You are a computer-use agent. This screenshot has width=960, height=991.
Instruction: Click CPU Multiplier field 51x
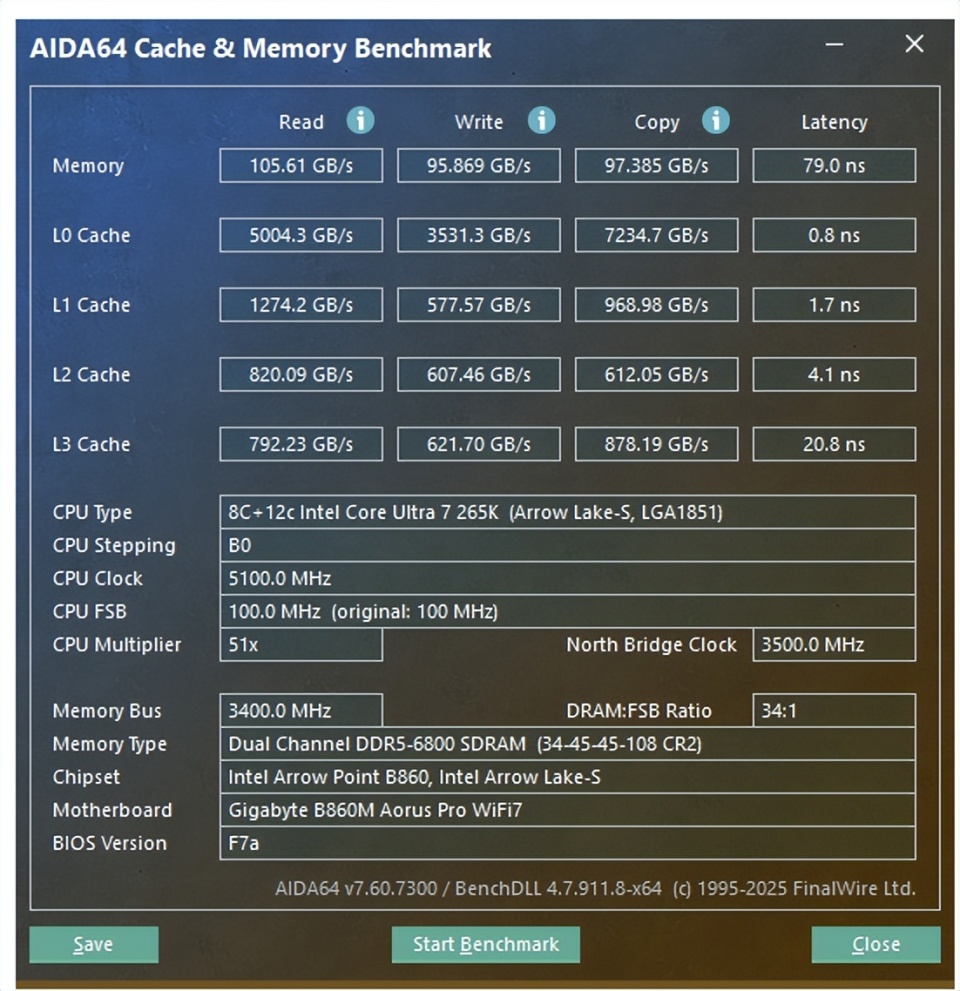[301, 645]
